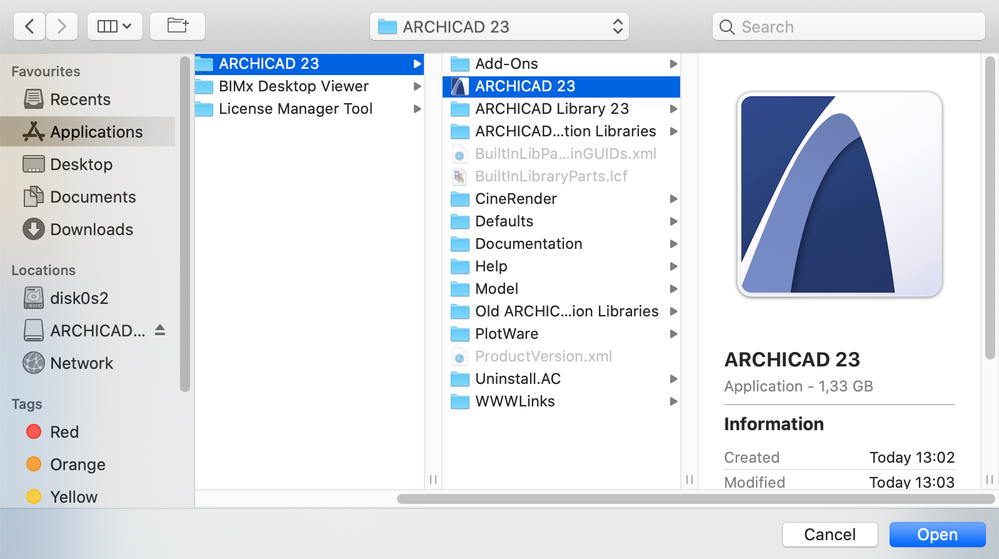999x559 pixels.
Task: Select BIMx Desktop Viewer folder
Action: 309,86
